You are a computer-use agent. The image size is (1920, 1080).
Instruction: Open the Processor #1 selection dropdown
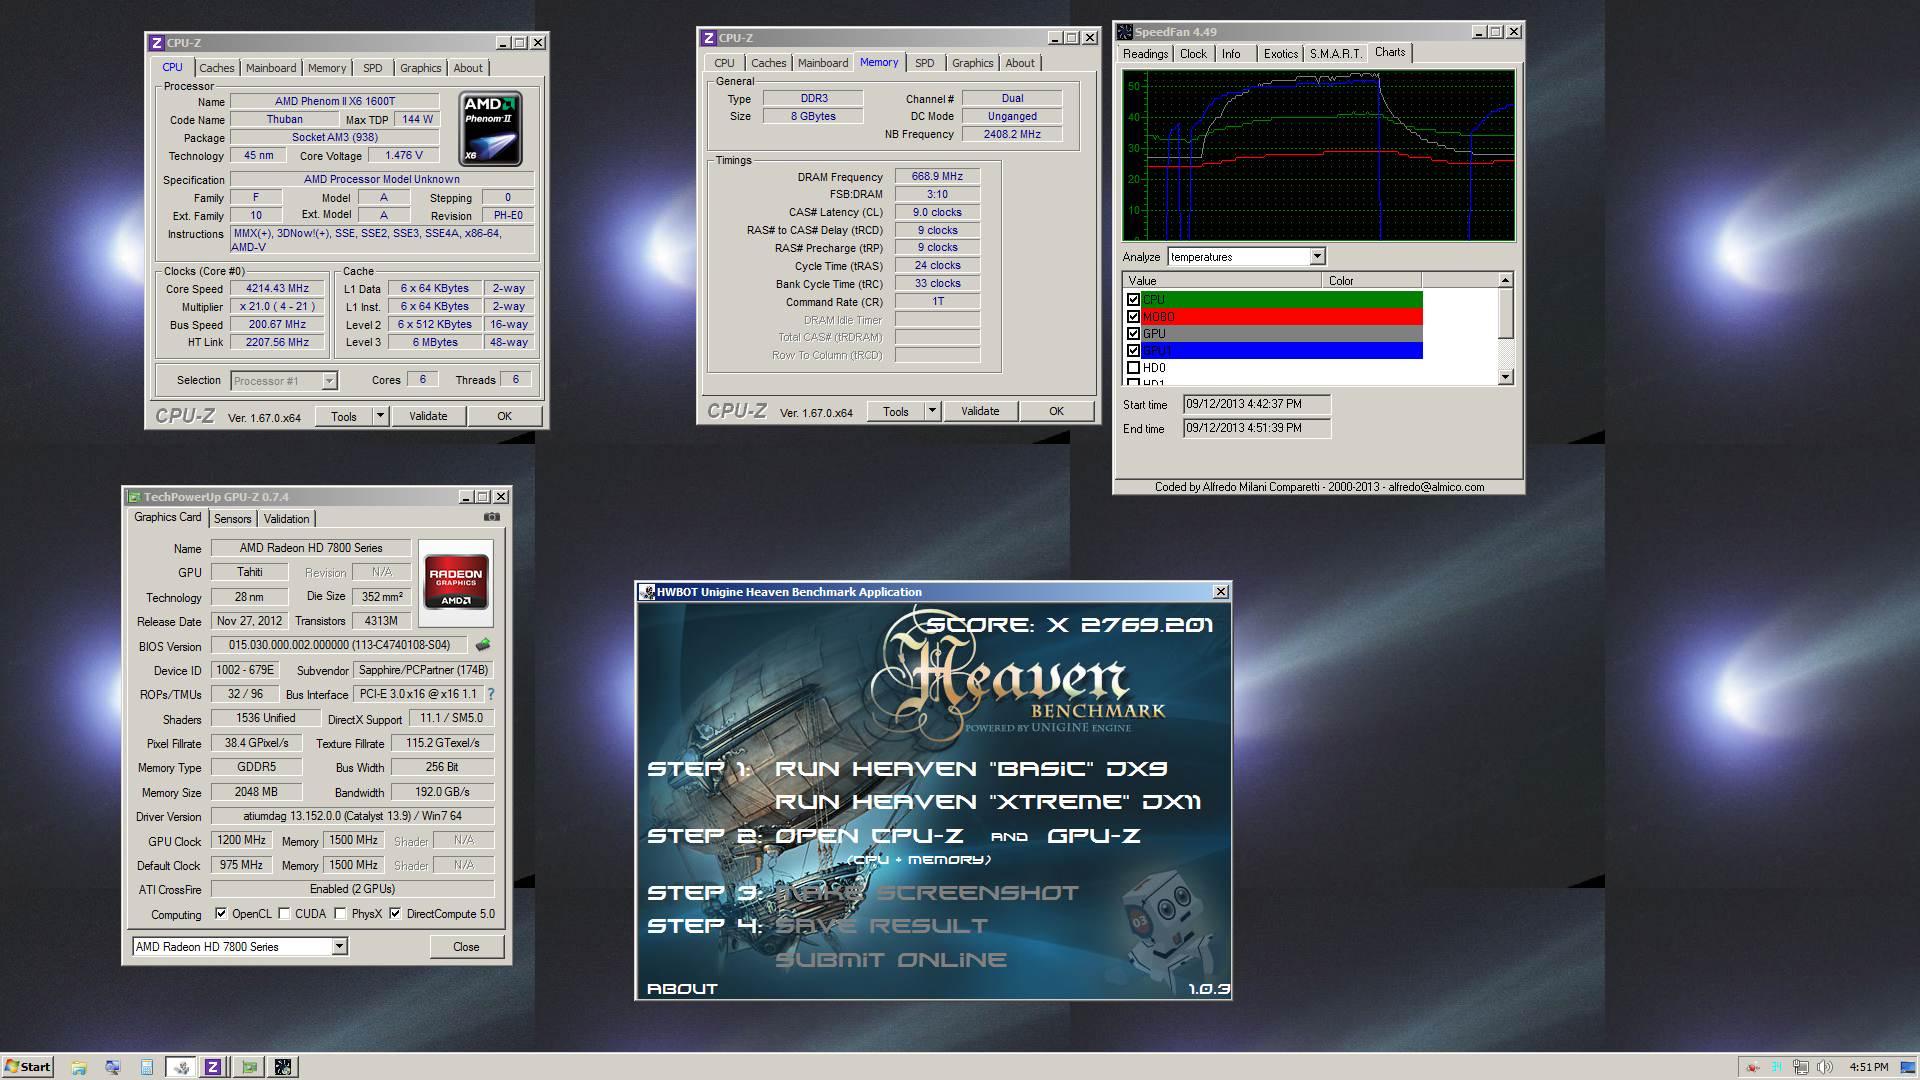329,380
